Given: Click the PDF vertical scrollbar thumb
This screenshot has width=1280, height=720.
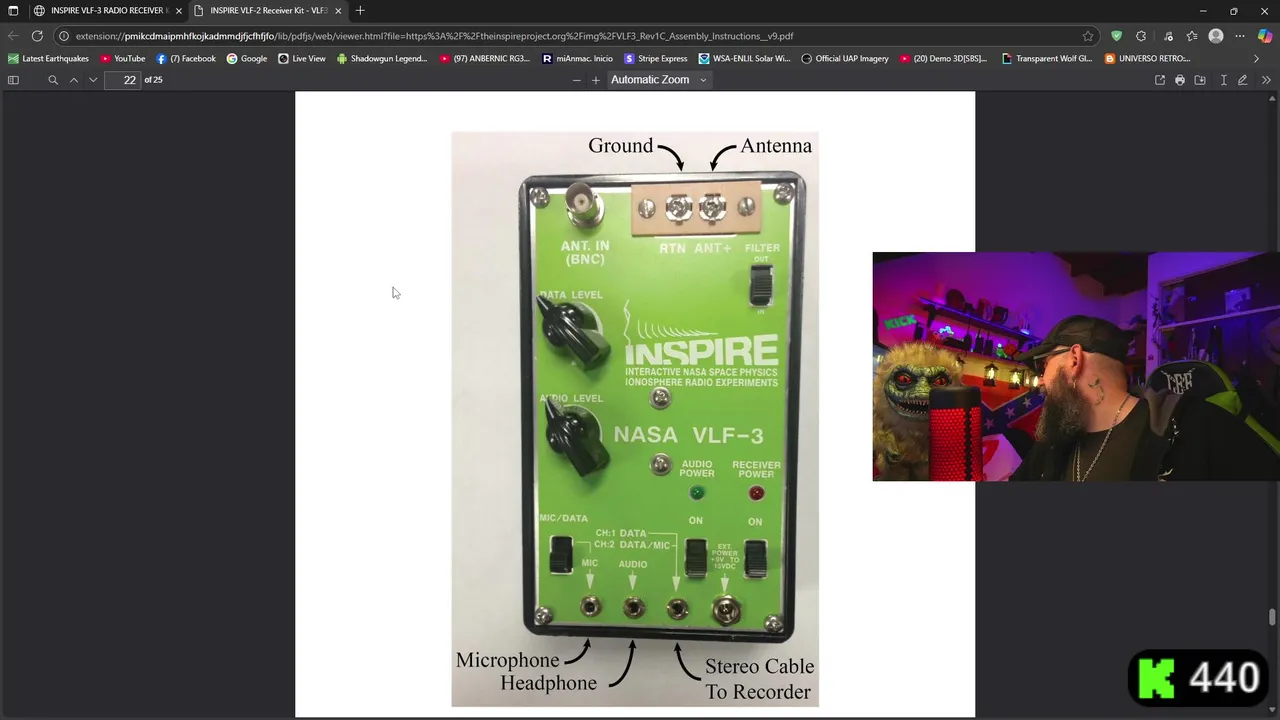Looking at the screenshot, I should click(1273, 618).
